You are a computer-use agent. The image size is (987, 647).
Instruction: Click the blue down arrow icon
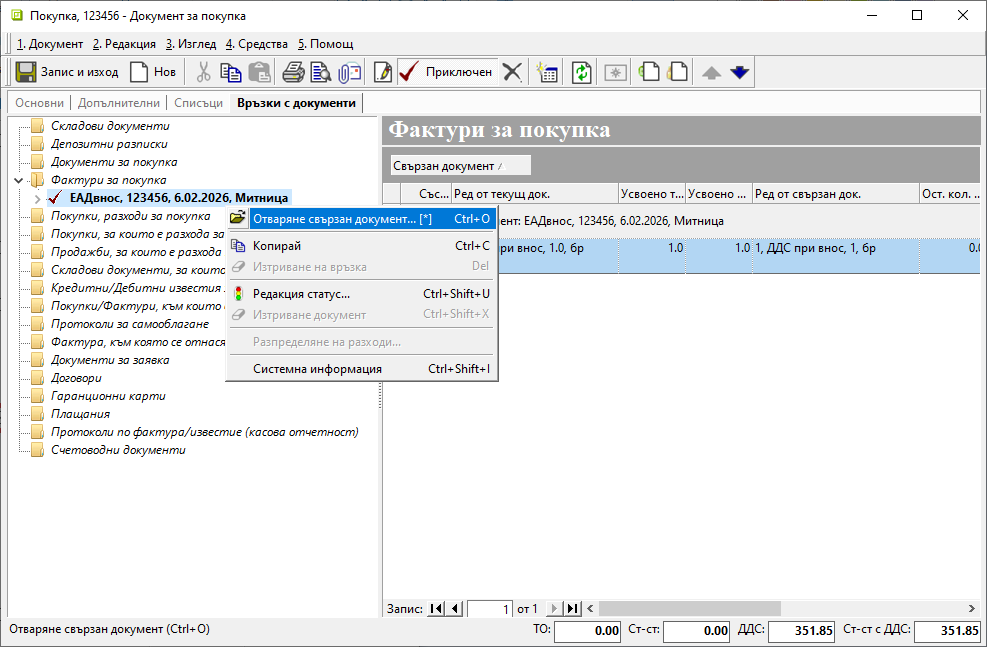[739, 72]
